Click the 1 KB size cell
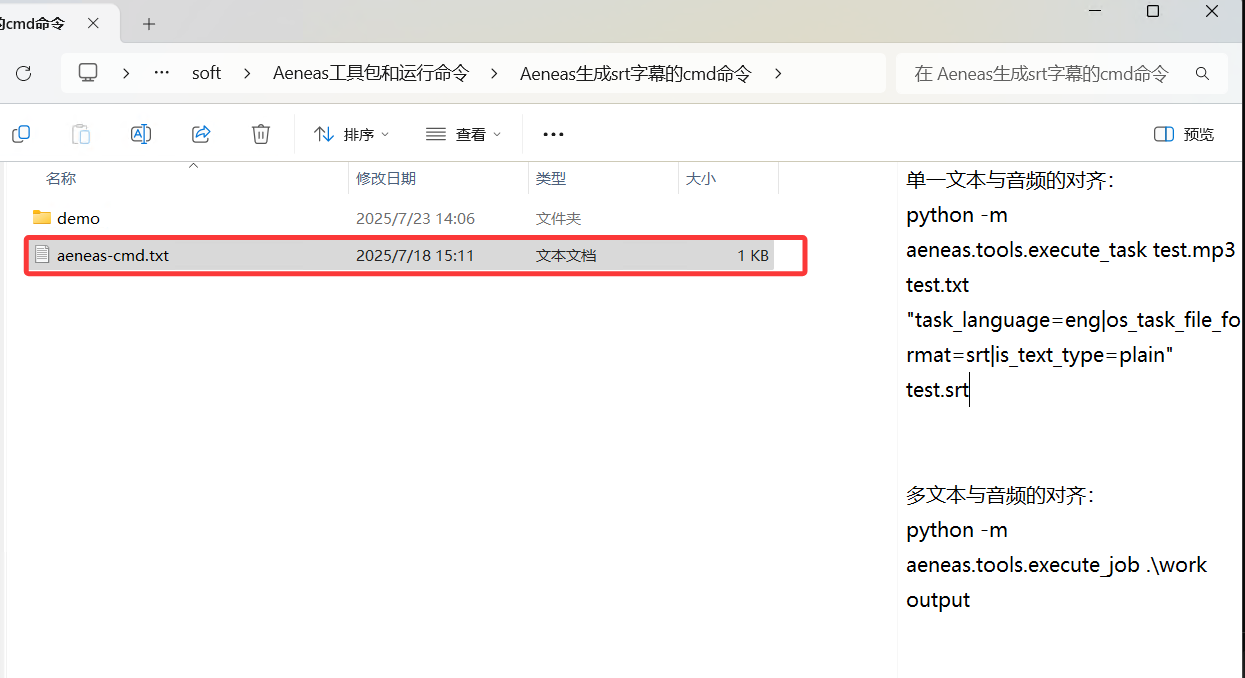Screen dimensions: 1245x678 point(753,255)
